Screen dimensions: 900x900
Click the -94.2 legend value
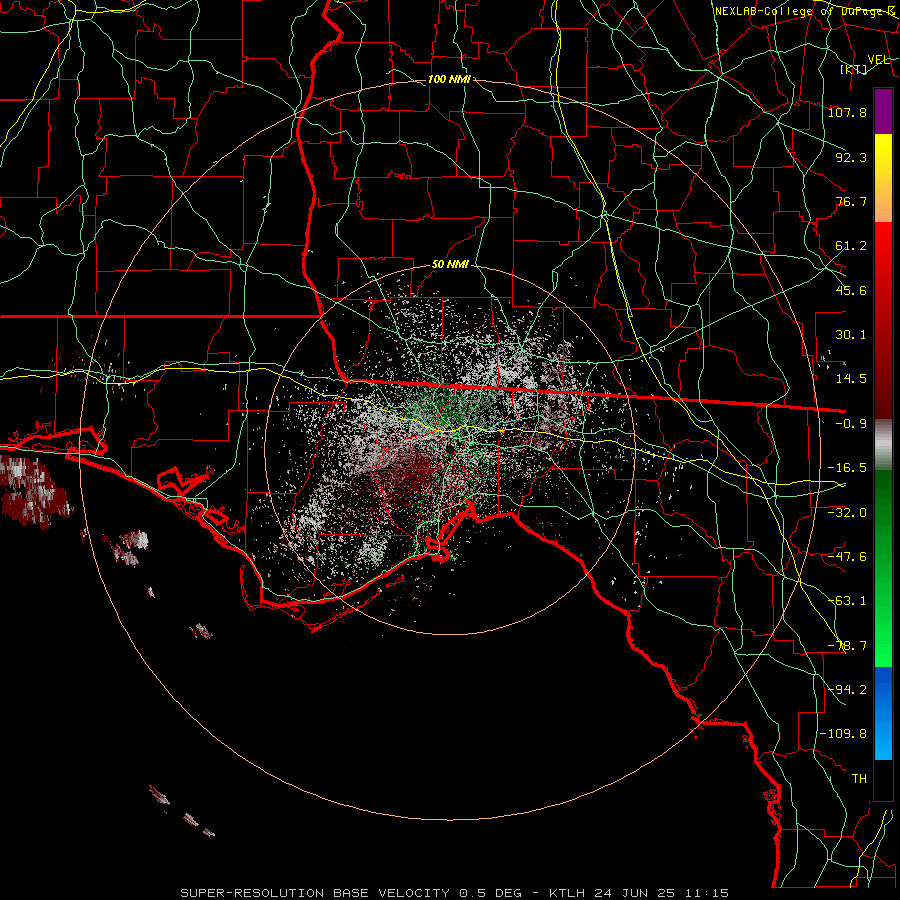click(x=847, y=689)
